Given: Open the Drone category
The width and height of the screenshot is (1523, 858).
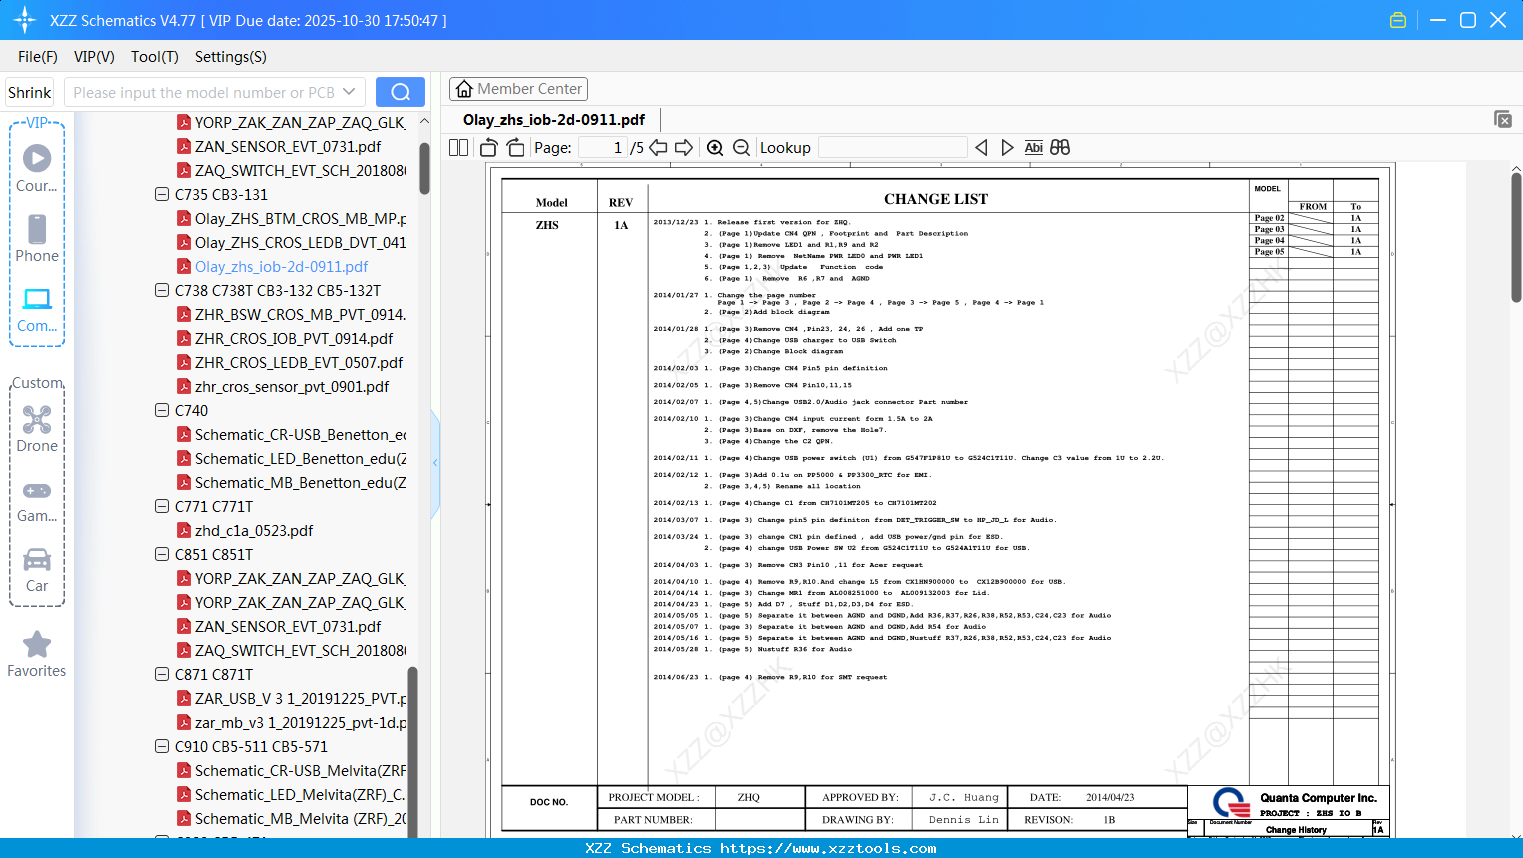Looking at the screenshot, I should [x=37, y=429].
